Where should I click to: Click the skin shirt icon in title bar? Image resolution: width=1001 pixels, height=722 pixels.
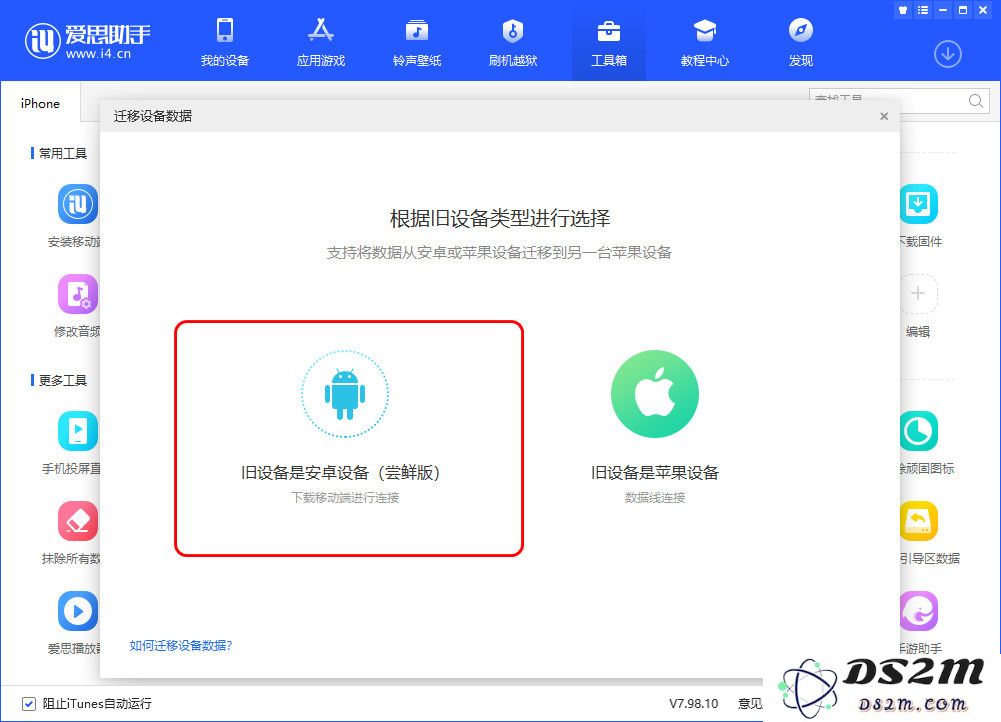tap(903, 10)
